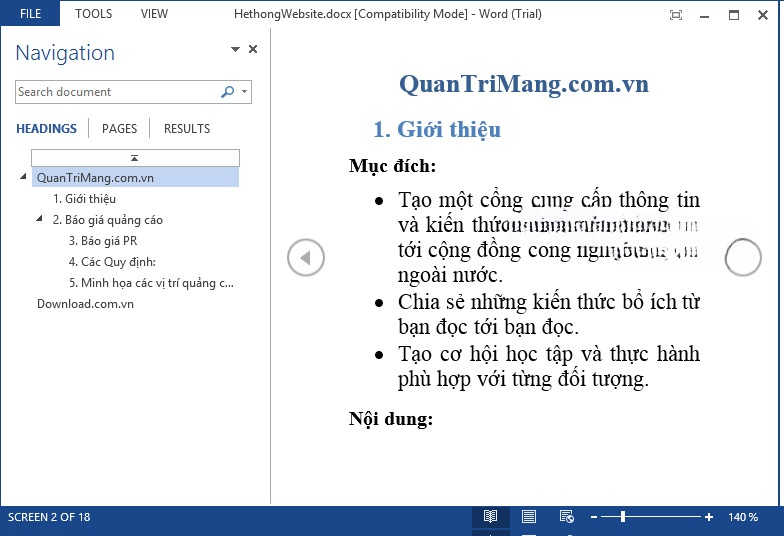The width and height of the screenshot is (784, 536).
Task: Switch to Web Layout view icon
Action: coord(566,516)
